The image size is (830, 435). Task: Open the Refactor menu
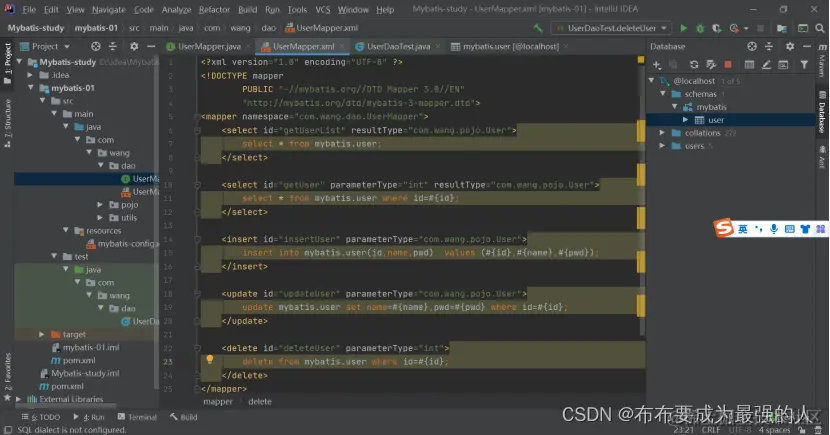(214, 10)
